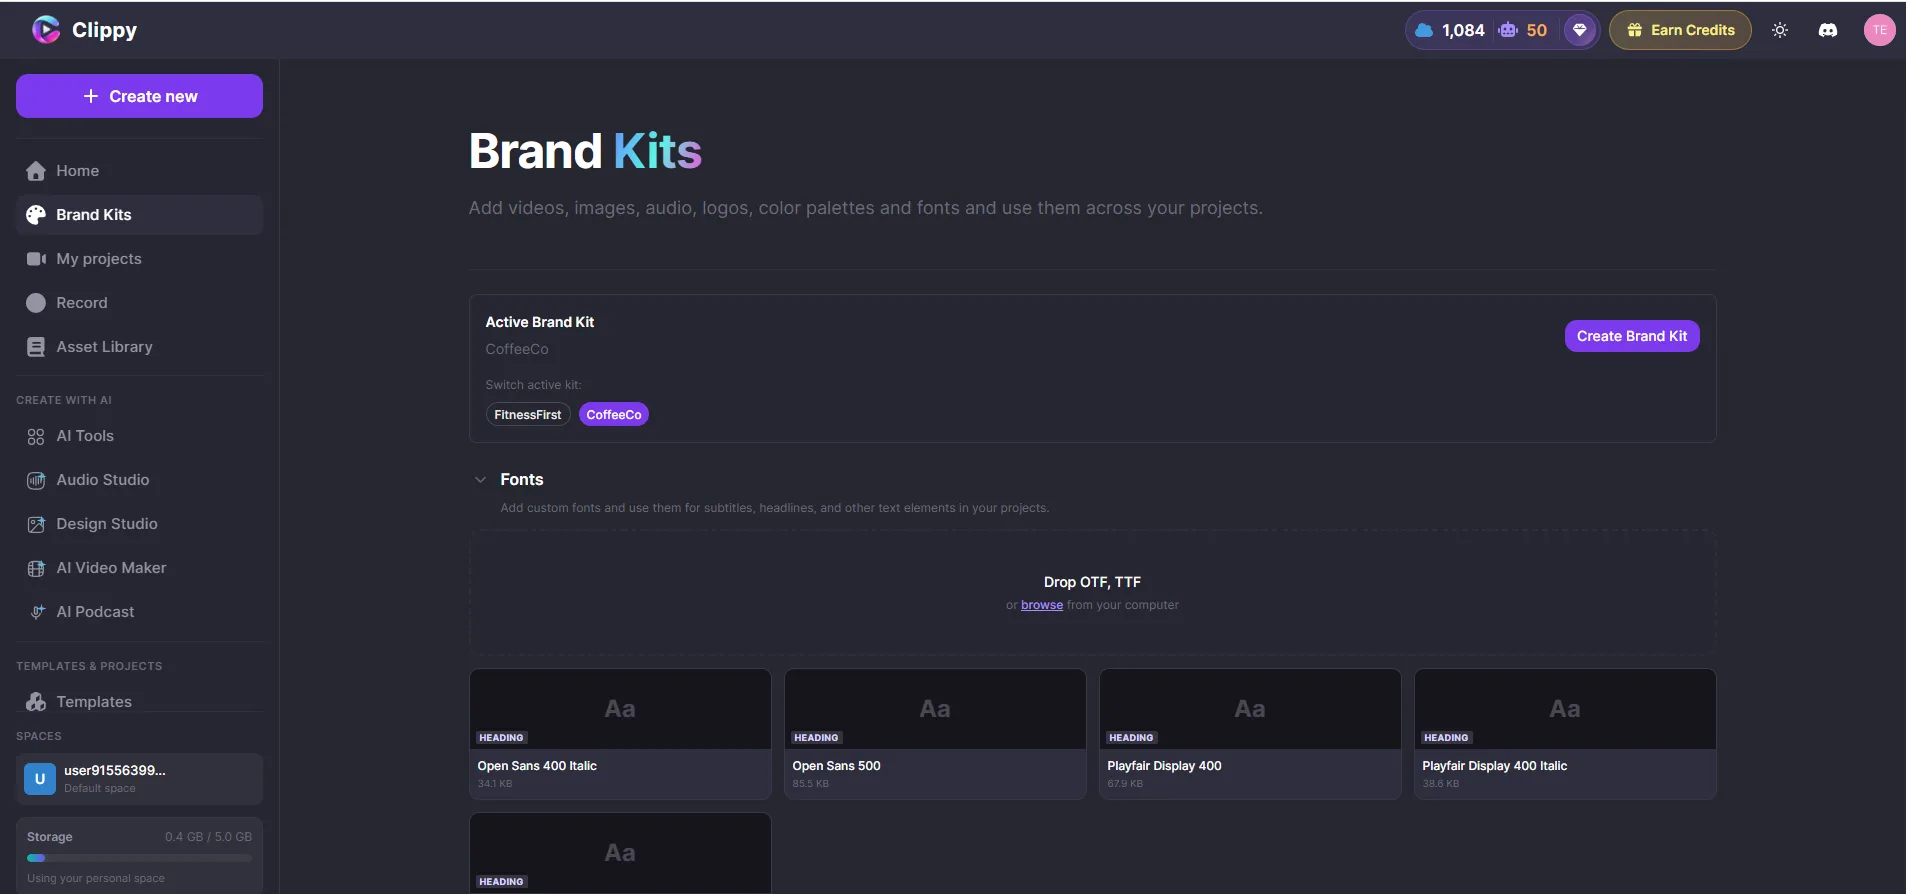Screen dimensions: 1906x894
Task: Click the AI Podcast icon
Action: 36,612
